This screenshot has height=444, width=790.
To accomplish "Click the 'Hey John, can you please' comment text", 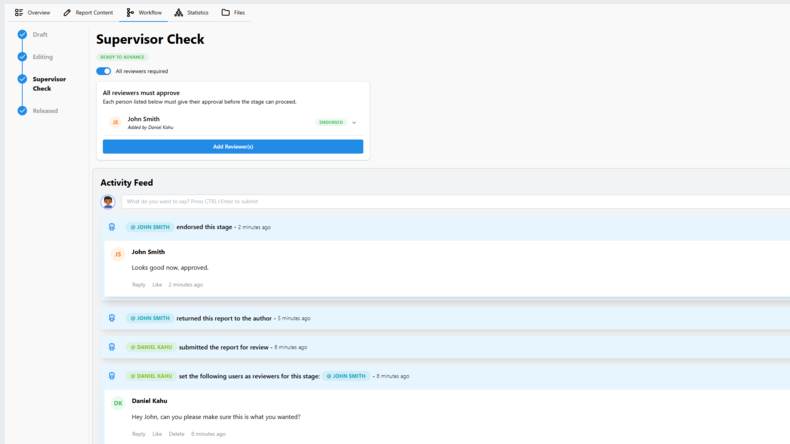I will pos(216,417).
